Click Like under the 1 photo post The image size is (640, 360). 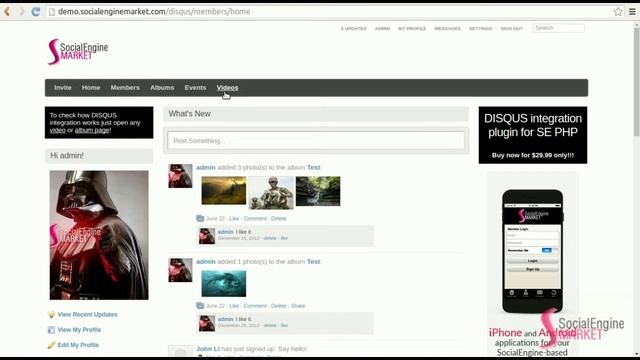[x=234, y=306]
